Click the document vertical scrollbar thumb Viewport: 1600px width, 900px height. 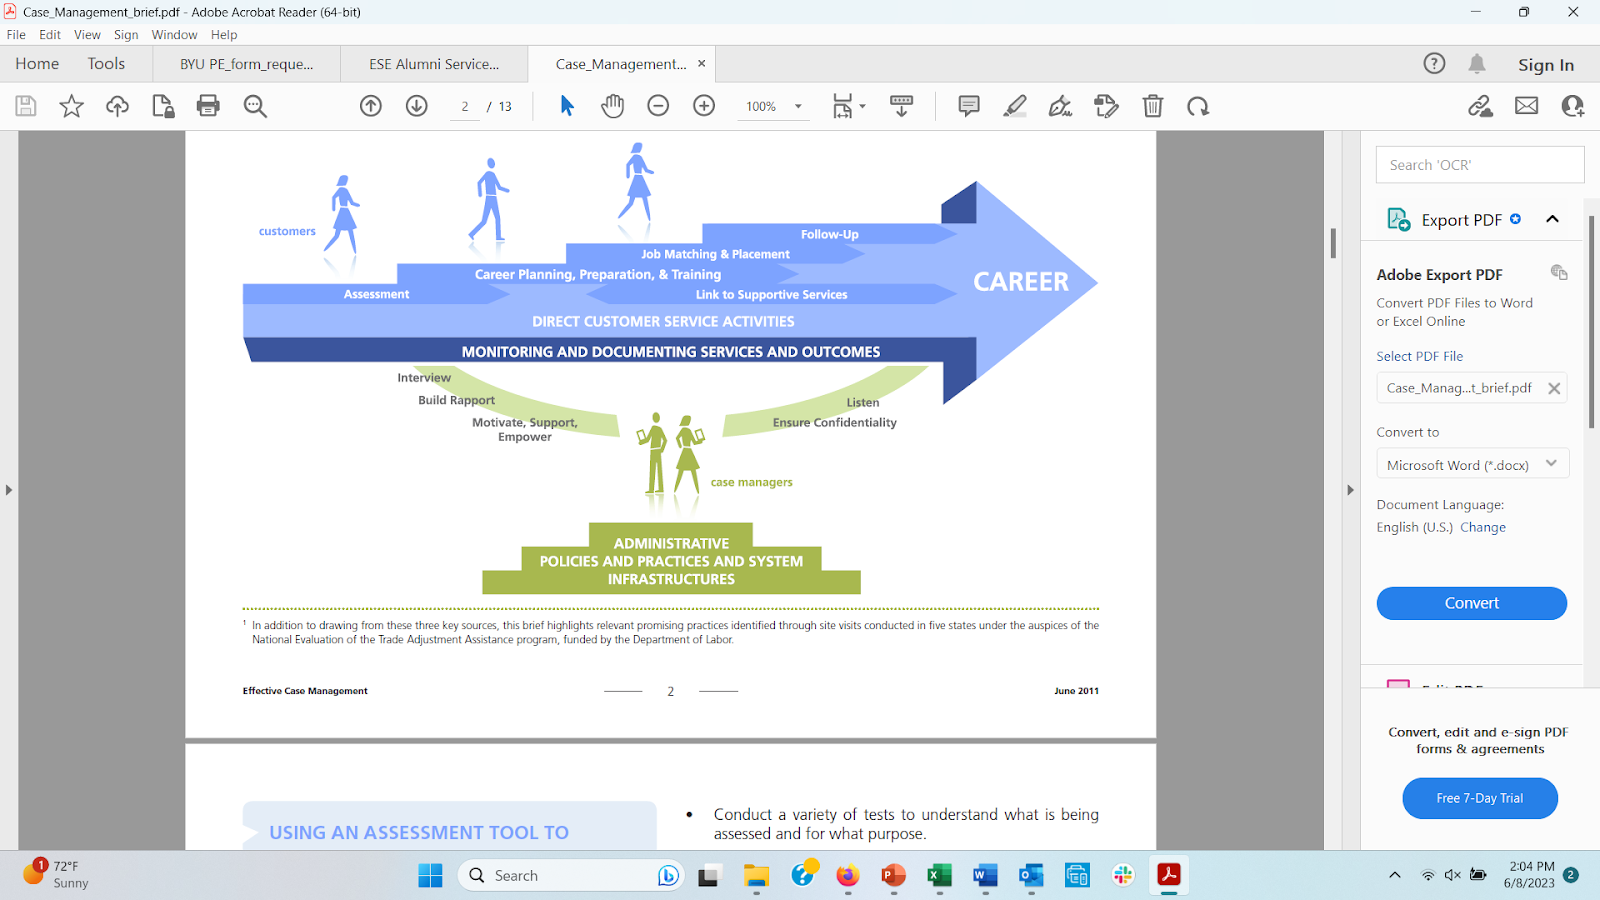[x=1333, y=243]
